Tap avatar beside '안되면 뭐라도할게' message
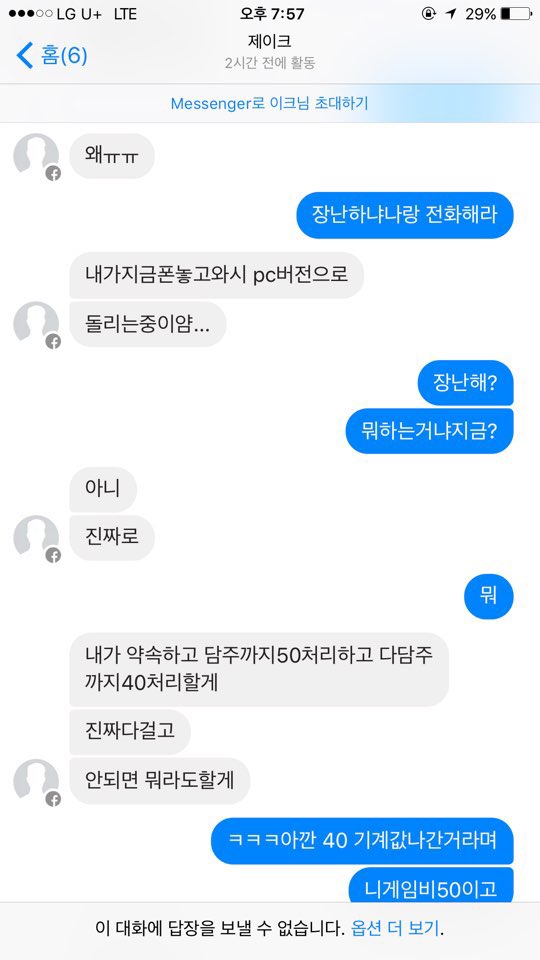The width and height of the screenshot is (540, 960). (x=37, y=782)
